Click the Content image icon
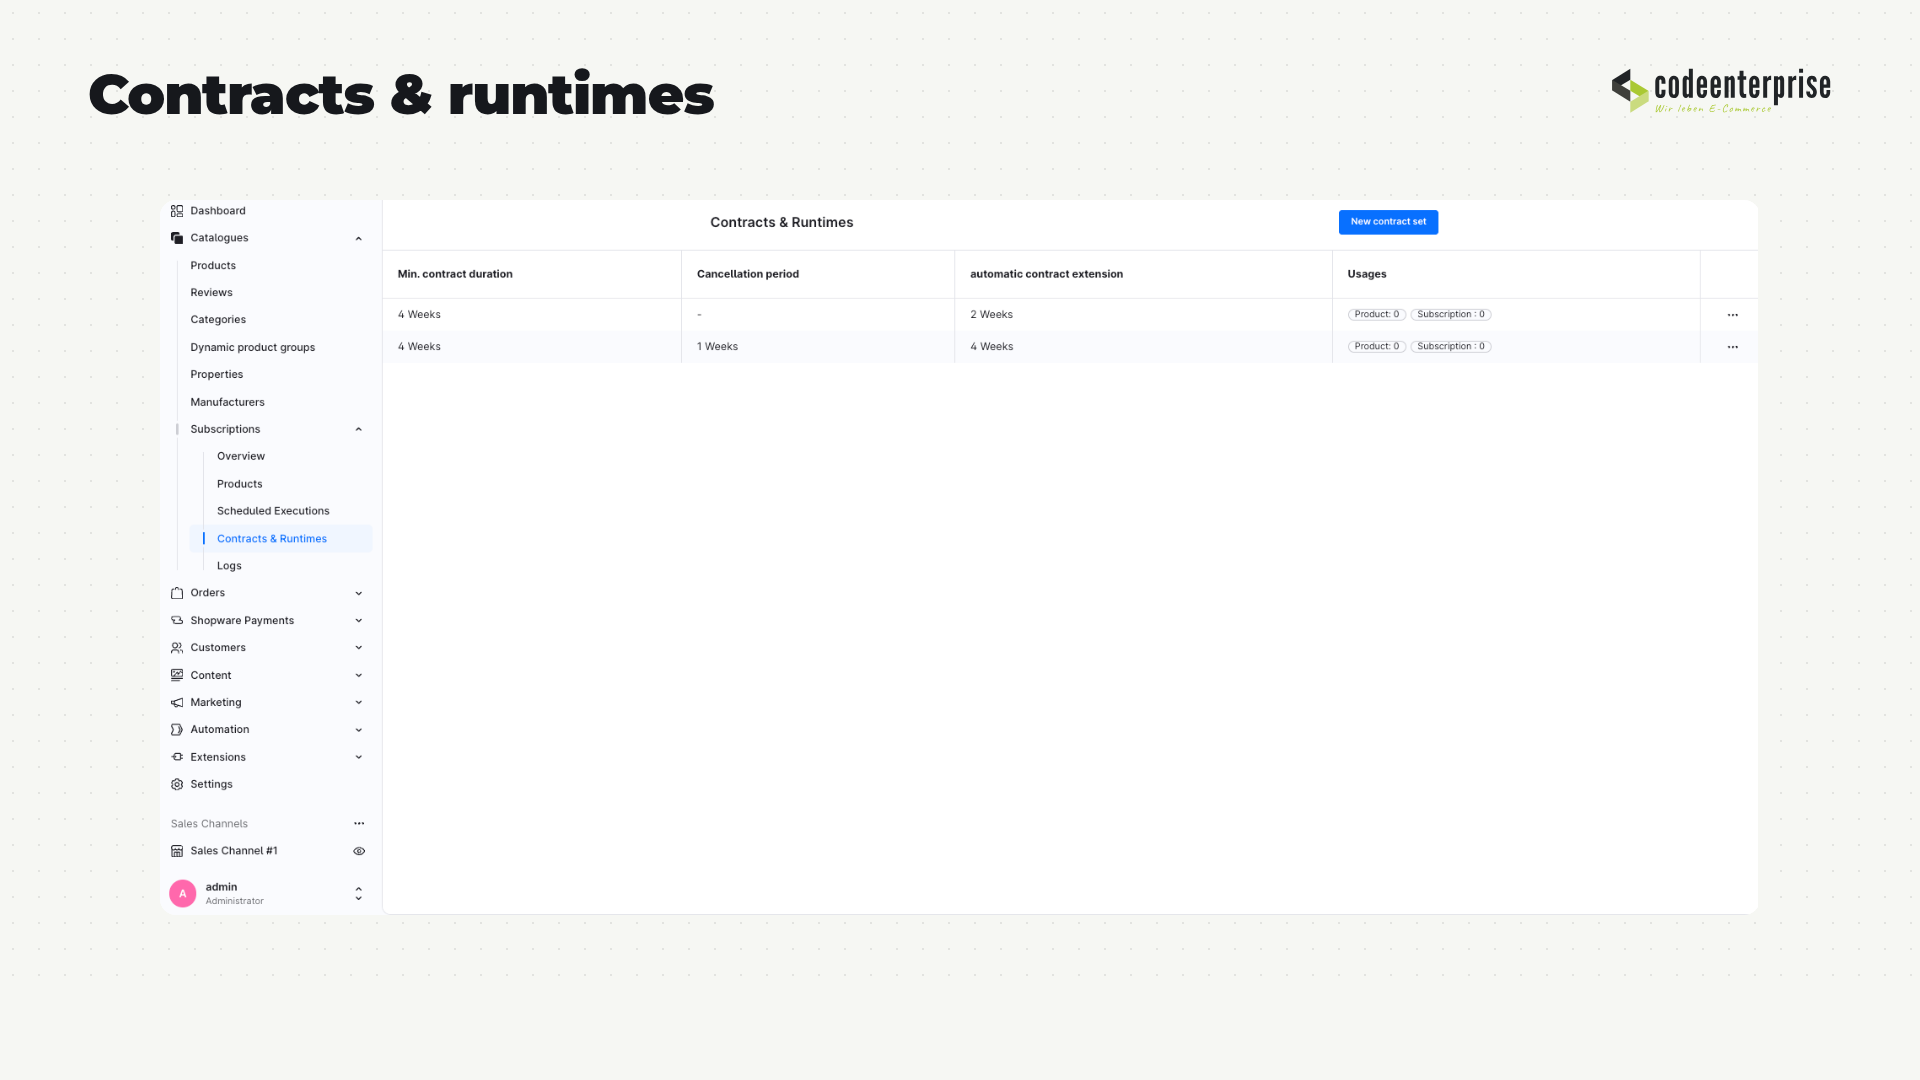This screenshot has width=1920, height=1080. tap(177, 675)
